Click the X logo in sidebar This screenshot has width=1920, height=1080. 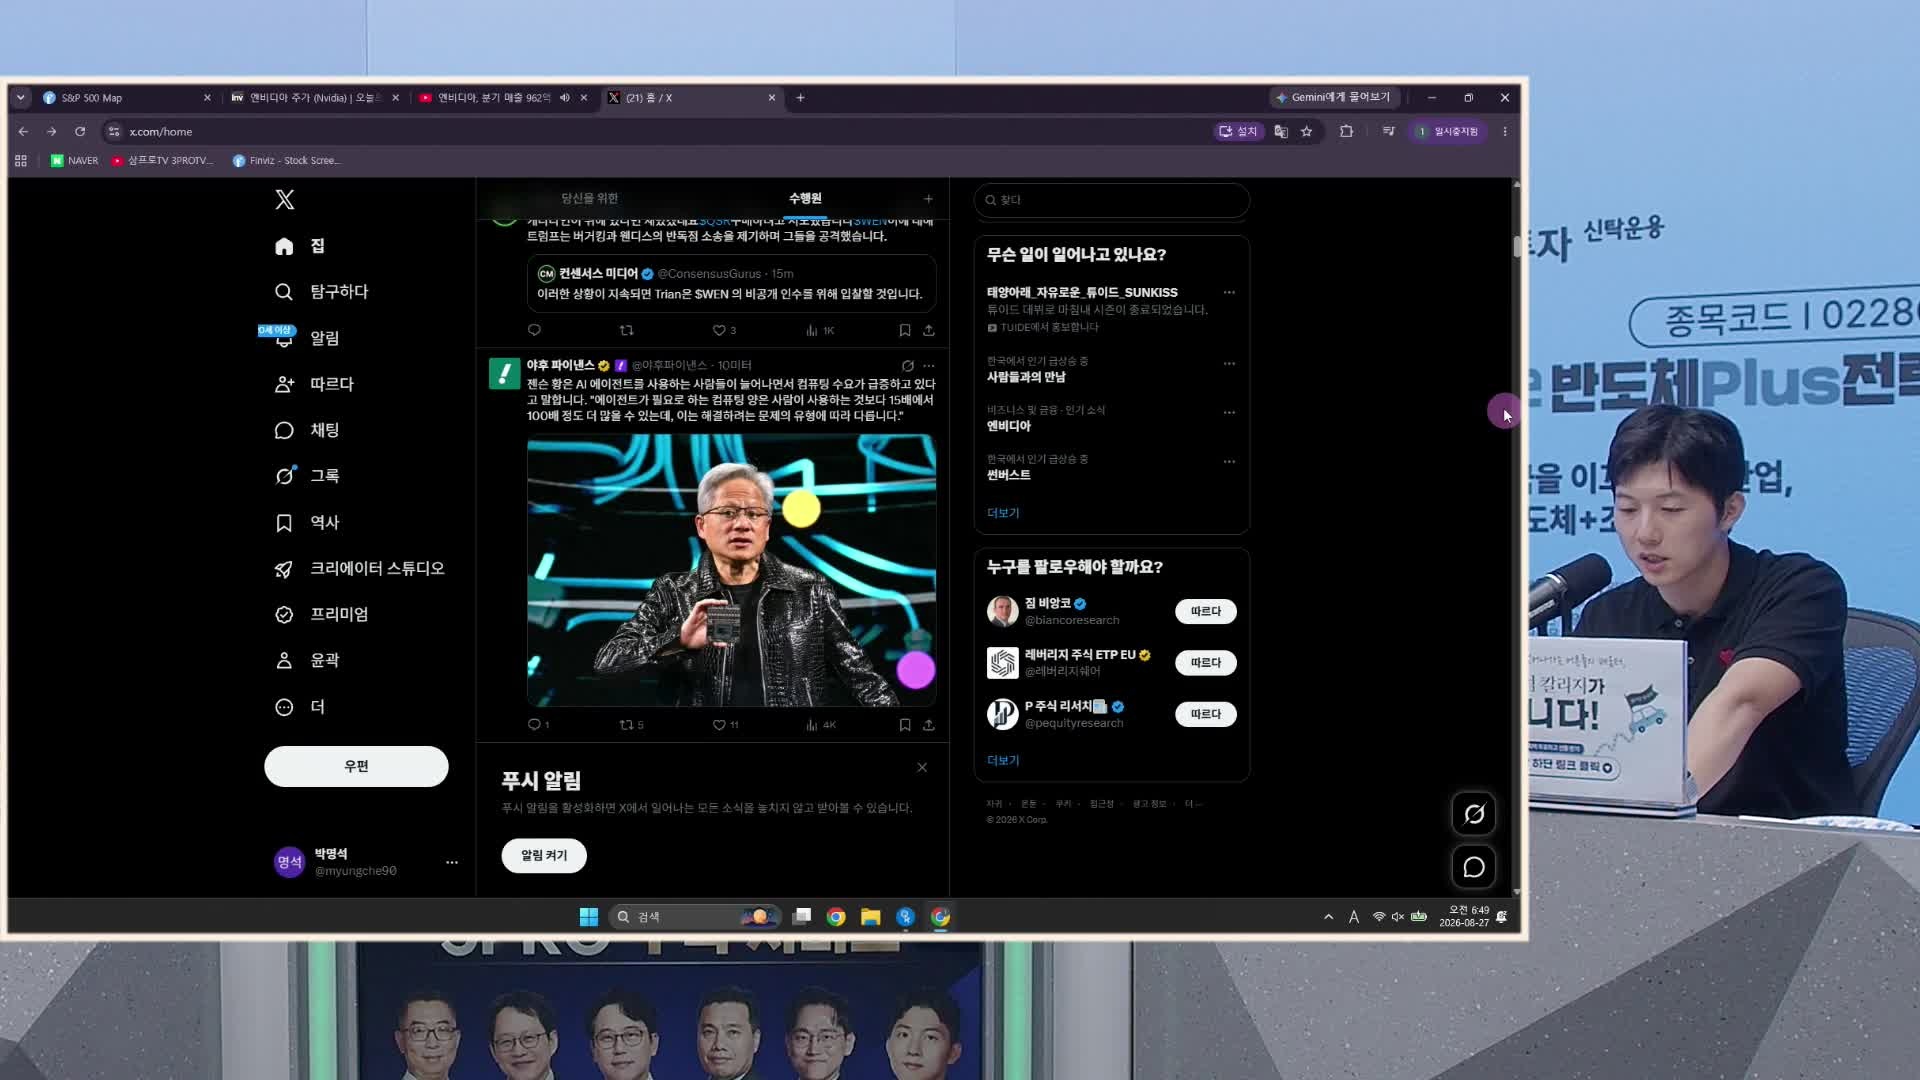click(285, 200)
